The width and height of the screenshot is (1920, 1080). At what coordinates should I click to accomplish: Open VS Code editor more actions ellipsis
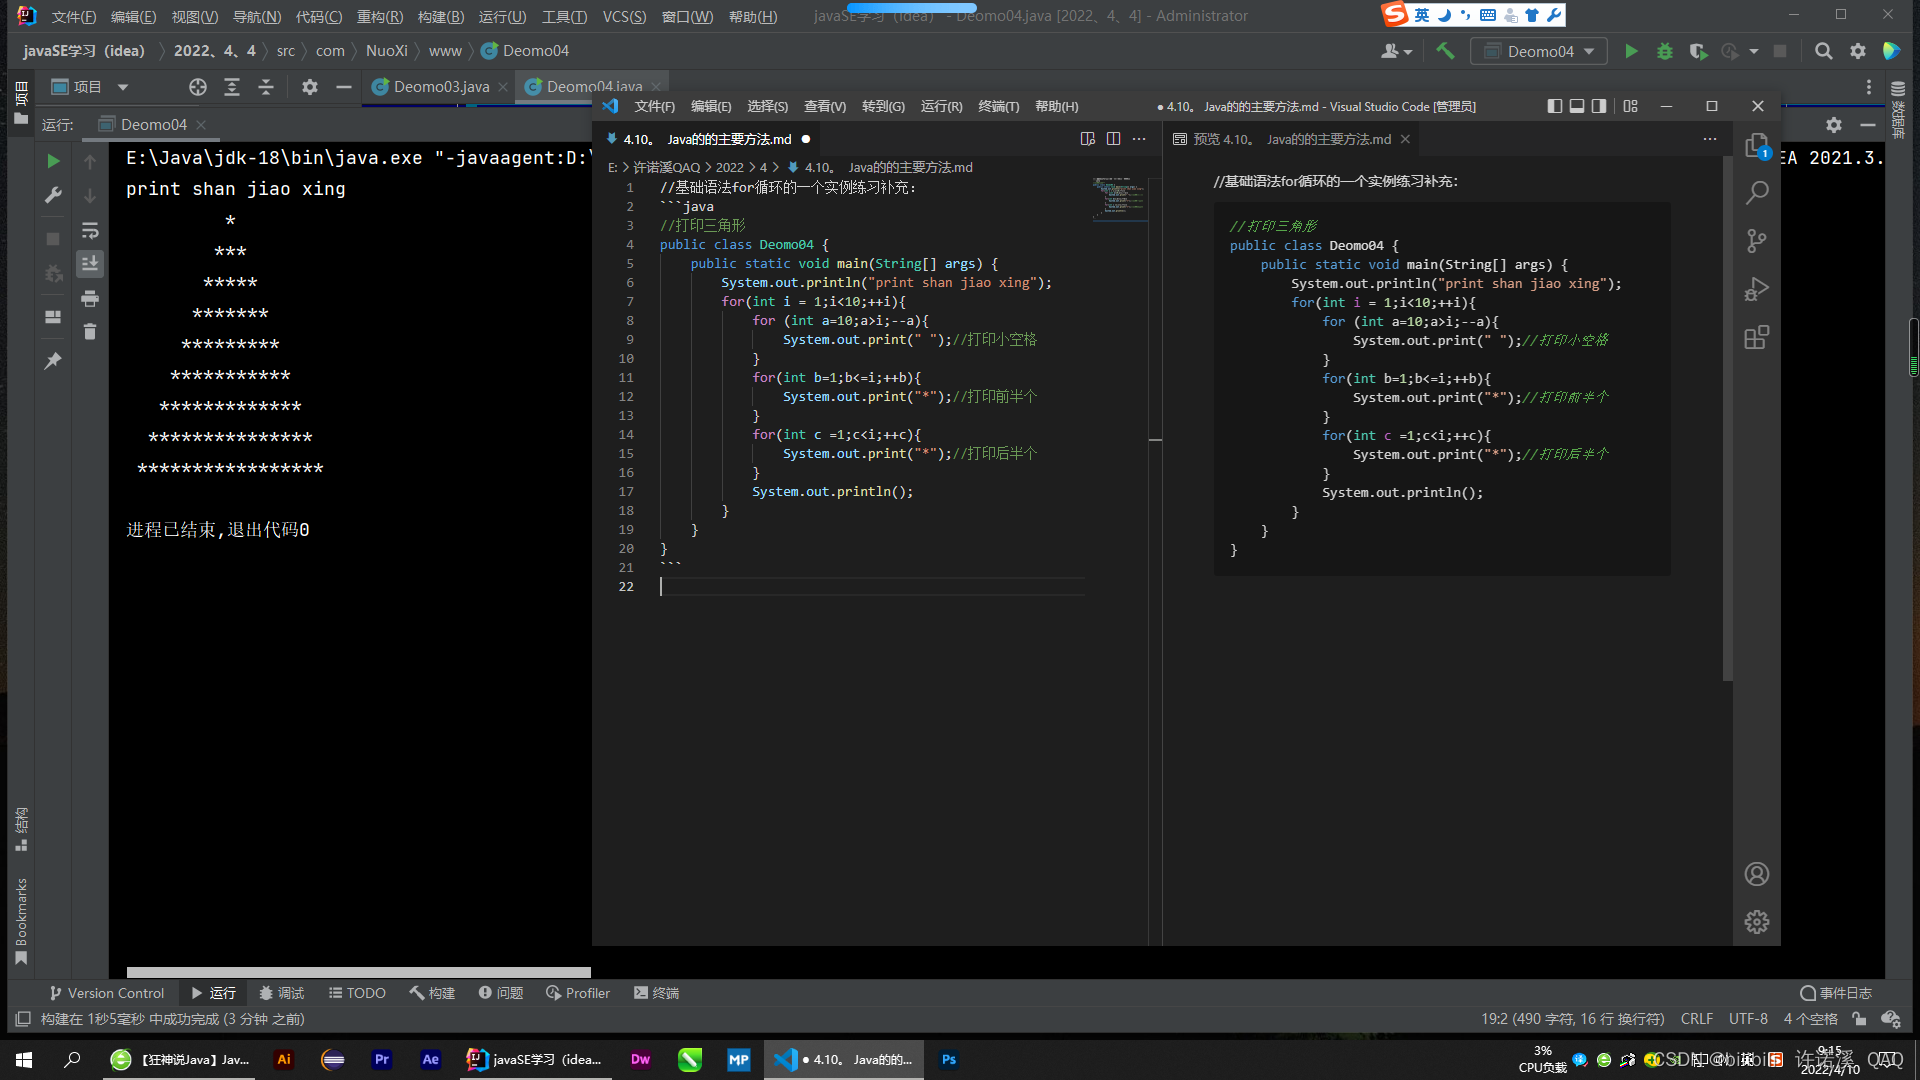coord(1139,139)
